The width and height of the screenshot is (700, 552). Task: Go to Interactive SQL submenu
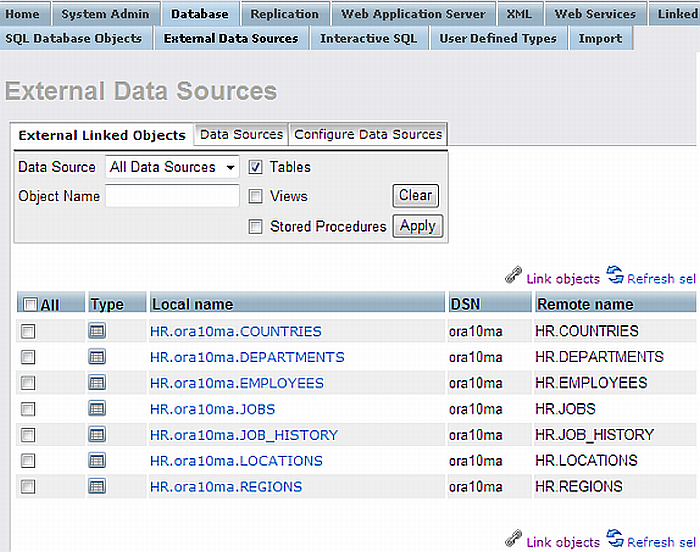(369, 38)
